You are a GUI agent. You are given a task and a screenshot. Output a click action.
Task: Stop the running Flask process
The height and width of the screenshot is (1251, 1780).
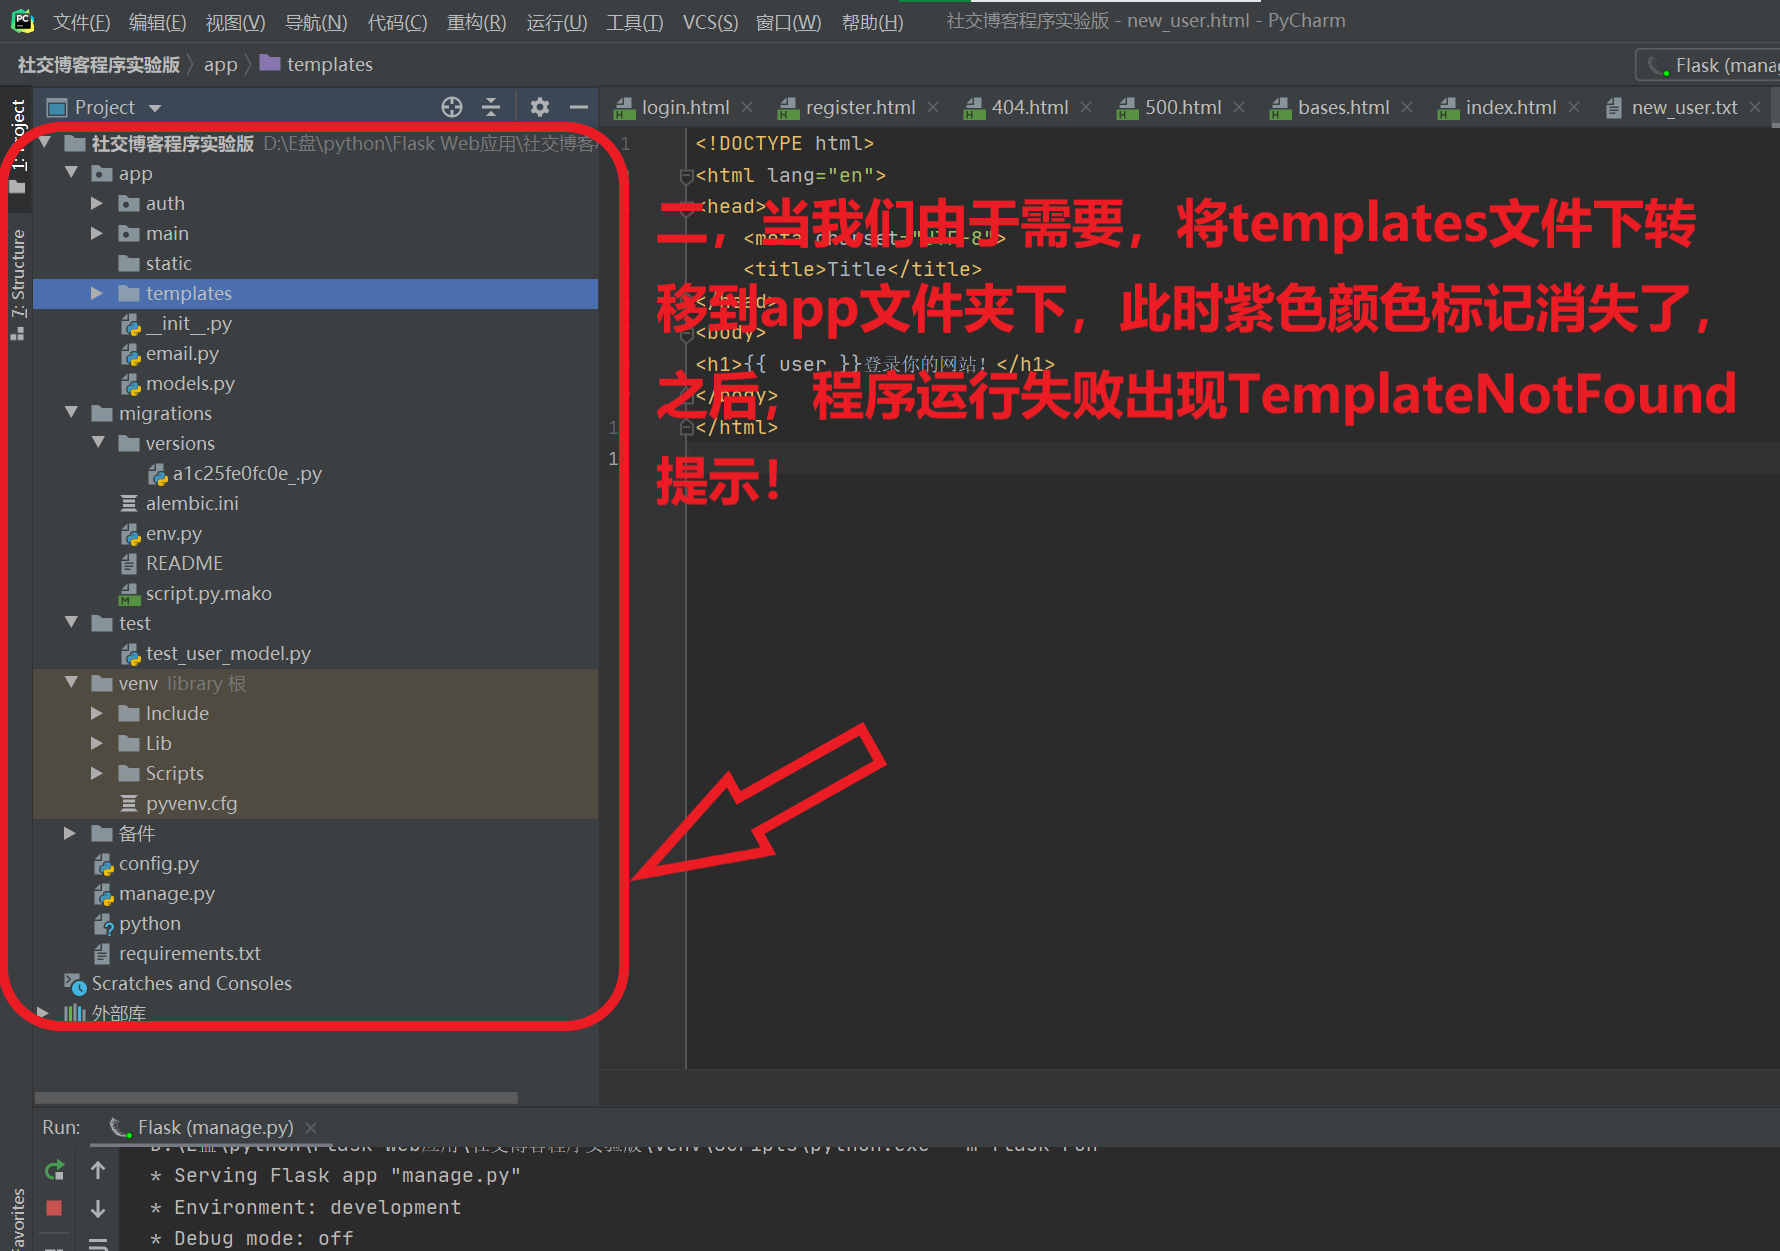54,1208
